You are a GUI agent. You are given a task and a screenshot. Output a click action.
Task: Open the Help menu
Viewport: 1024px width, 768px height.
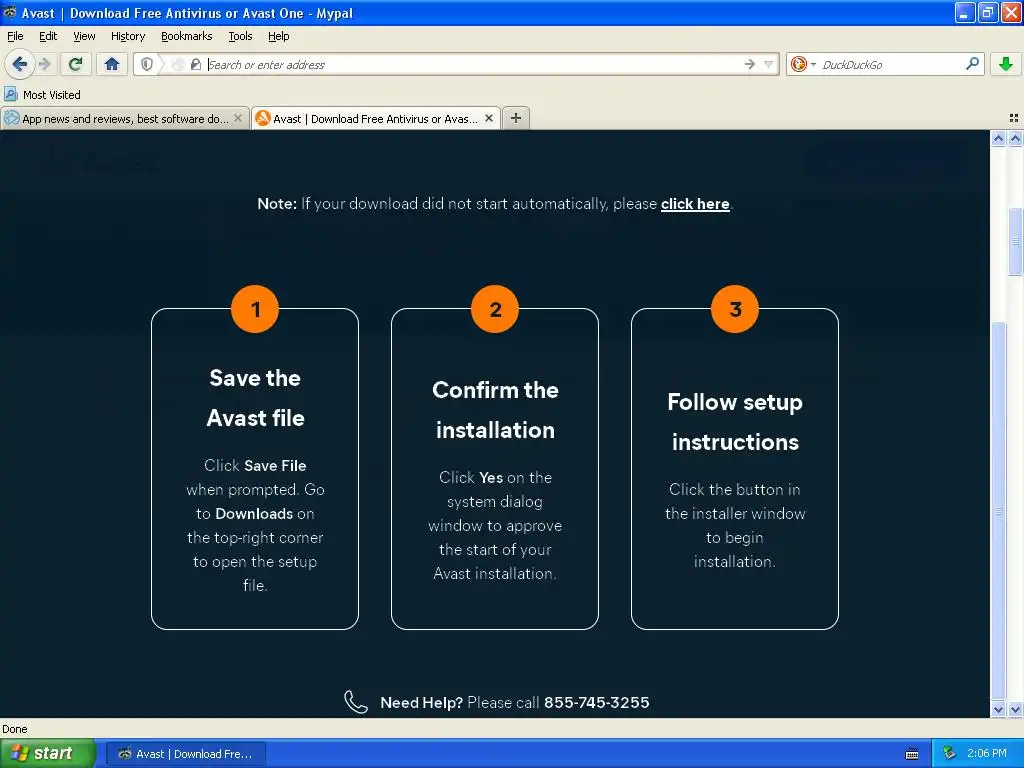point(279,36)
